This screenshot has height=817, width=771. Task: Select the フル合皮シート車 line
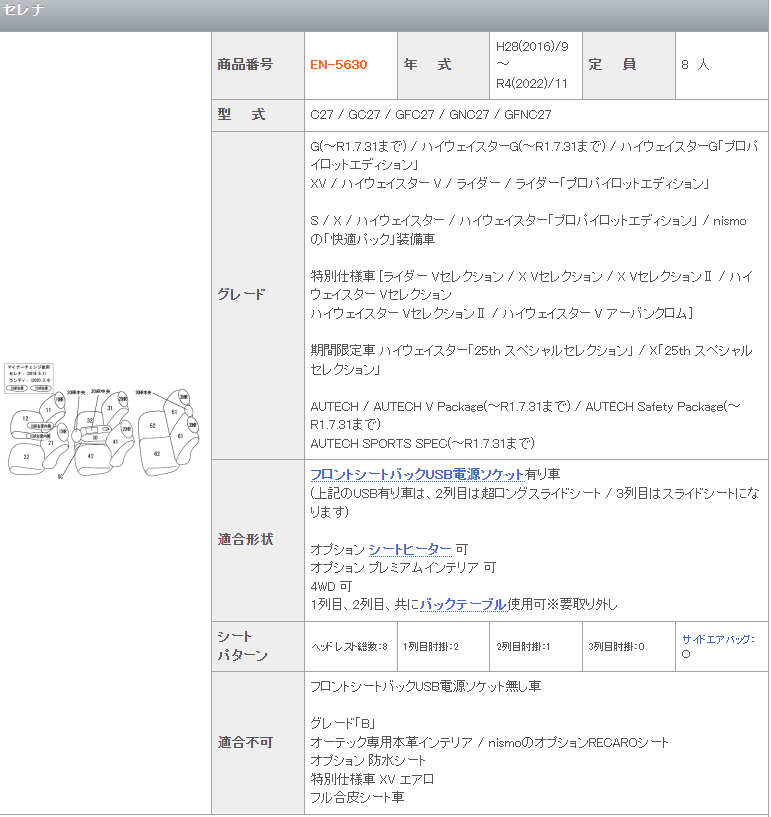point(357,798)
